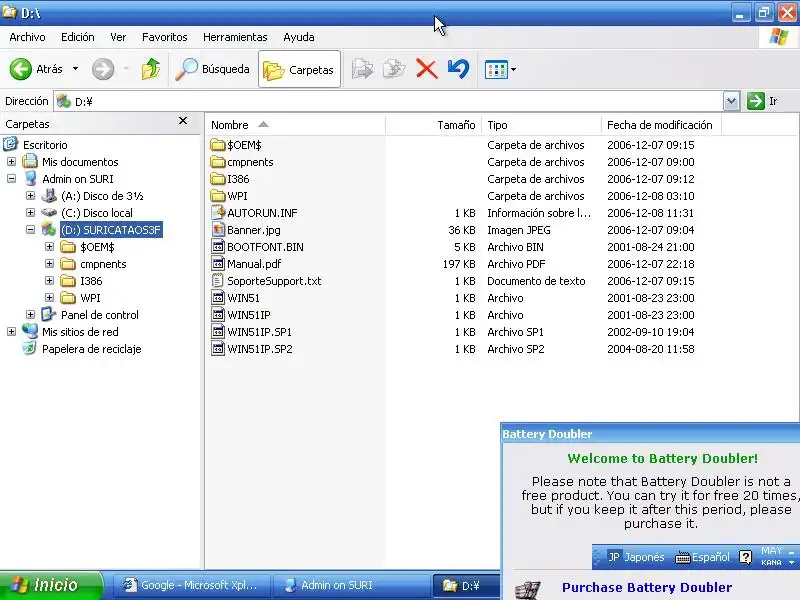
Task: Select the WIN51IP file icon
Action: point(218,315)
